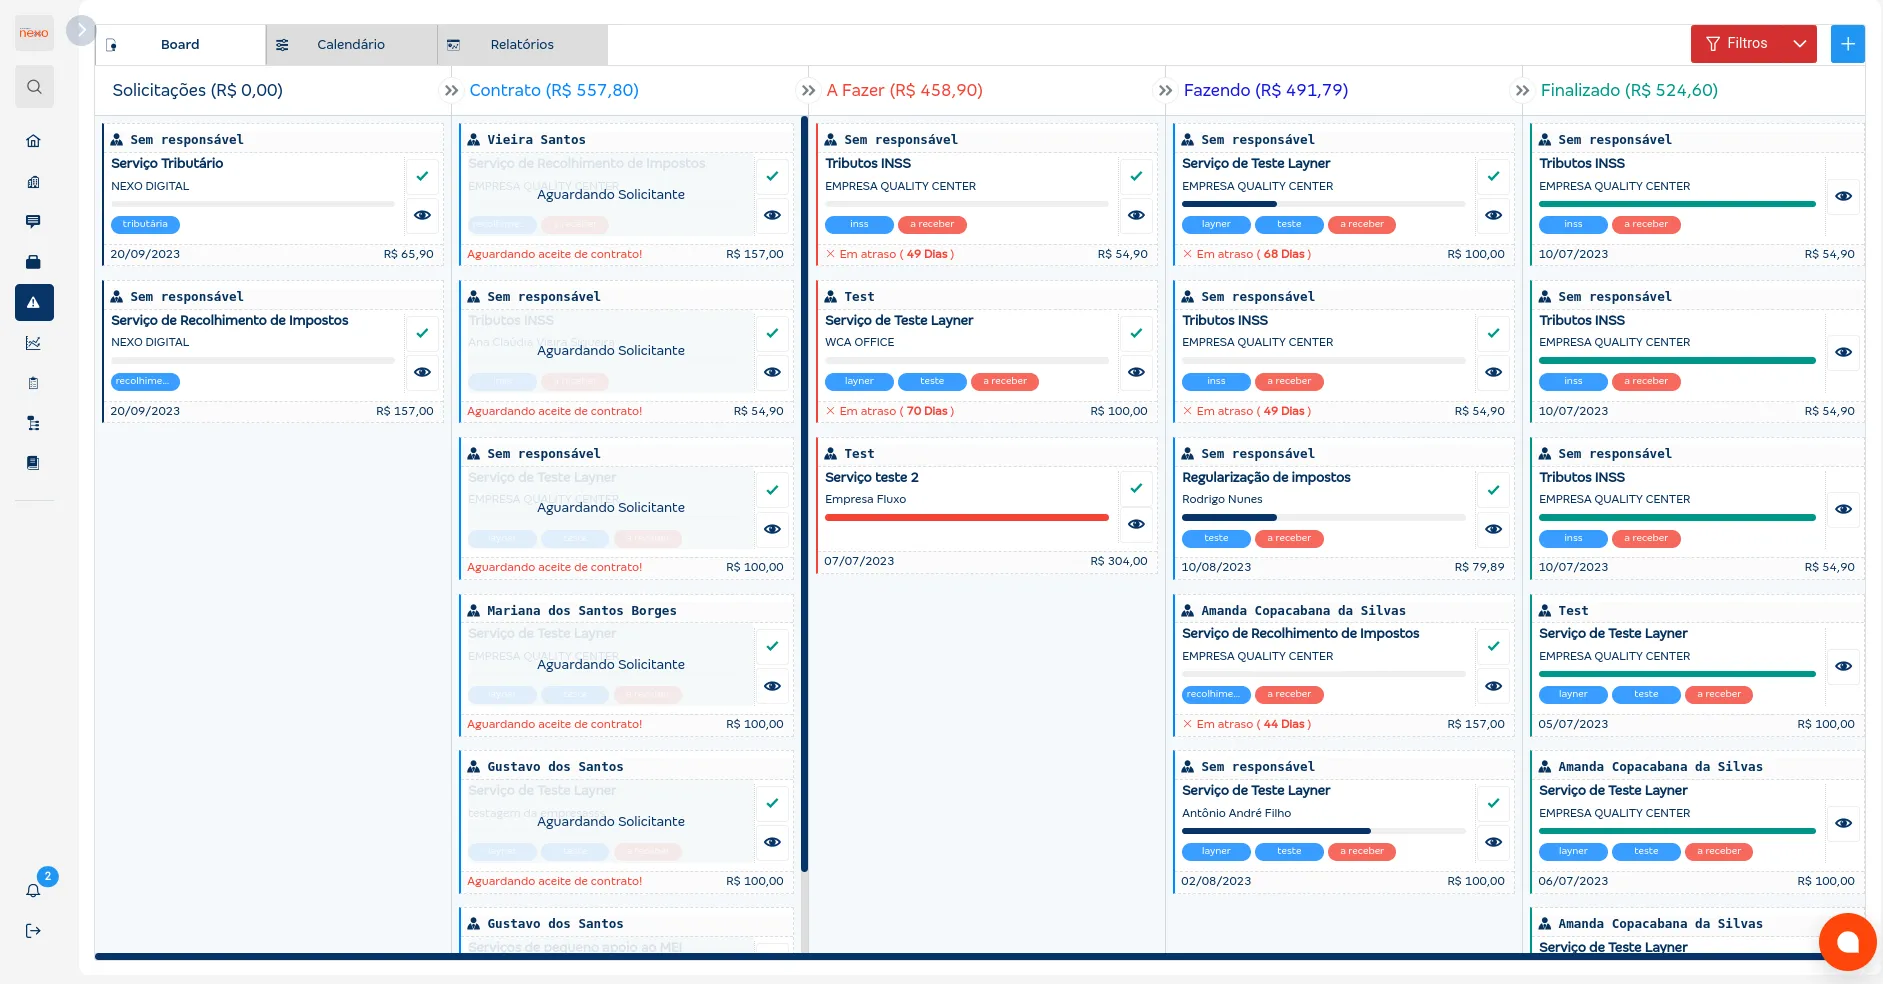Open the hierarchy tree sidebar icon

click(33, 423)
